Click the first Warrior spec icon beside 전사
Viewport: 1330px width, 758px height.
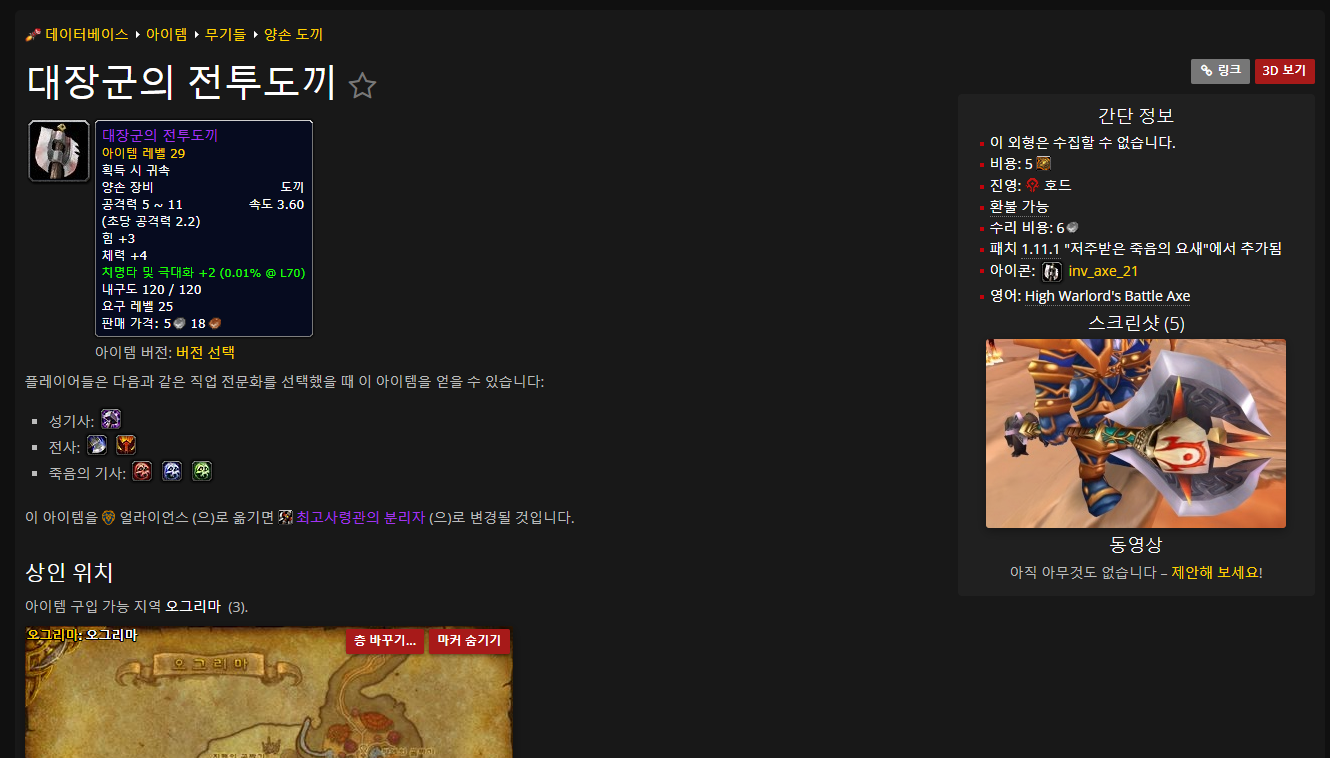pyautogui.click(x=97, y=445)
